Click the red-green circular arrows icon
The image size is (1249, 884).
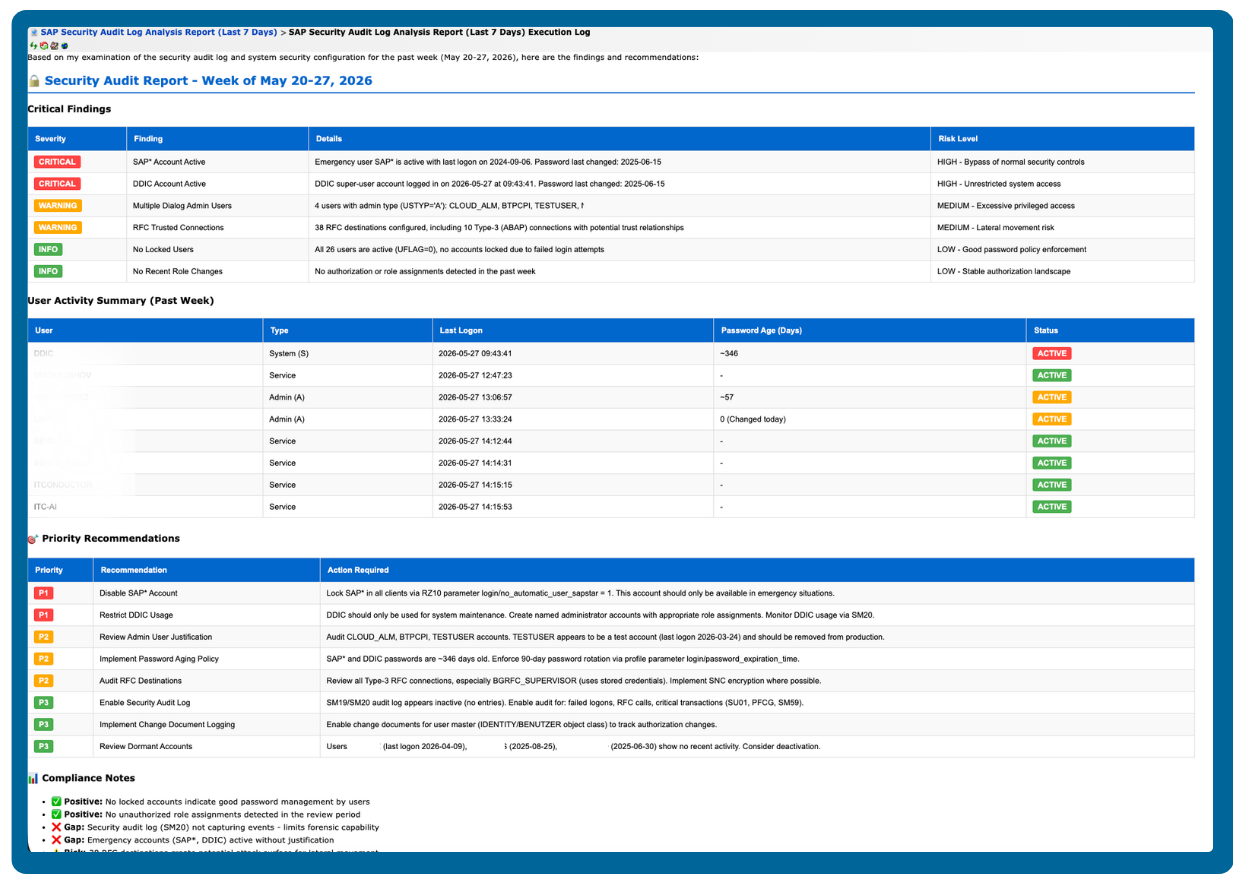(44, 46)
